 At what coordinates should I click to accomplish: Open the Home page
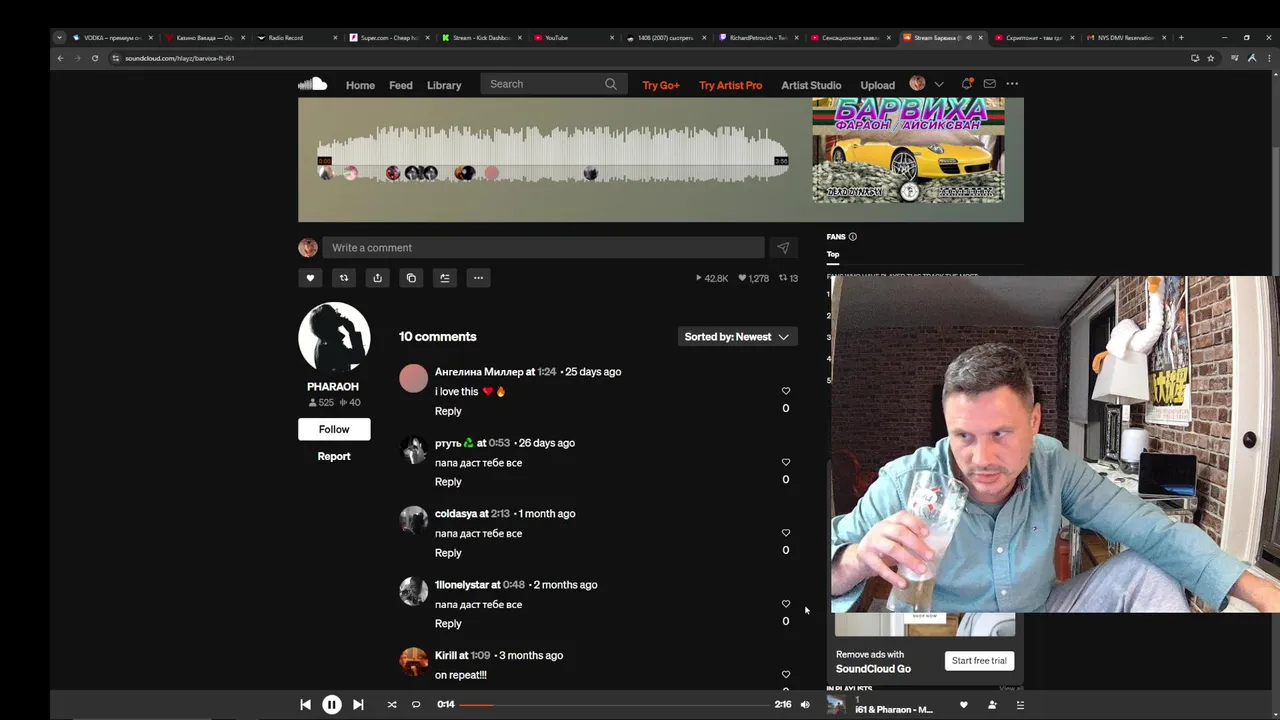click(x=360, y=85)
